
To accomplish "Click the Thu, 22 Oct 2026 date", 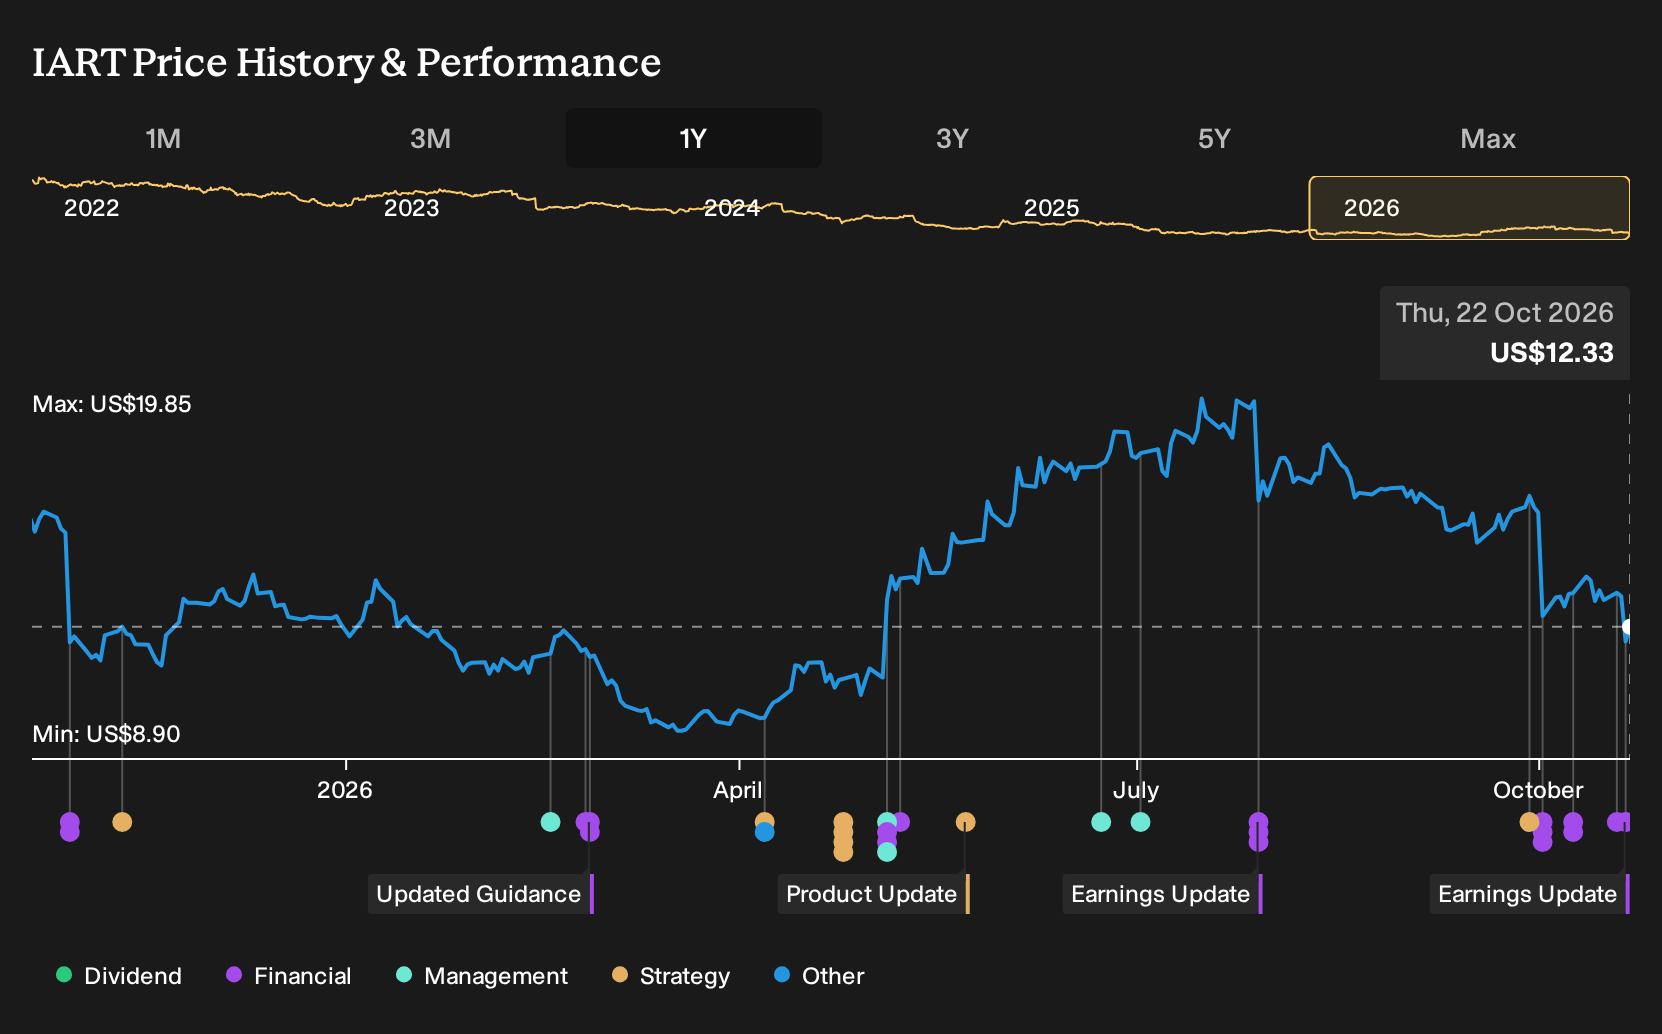I will (x=1504, y=313).
